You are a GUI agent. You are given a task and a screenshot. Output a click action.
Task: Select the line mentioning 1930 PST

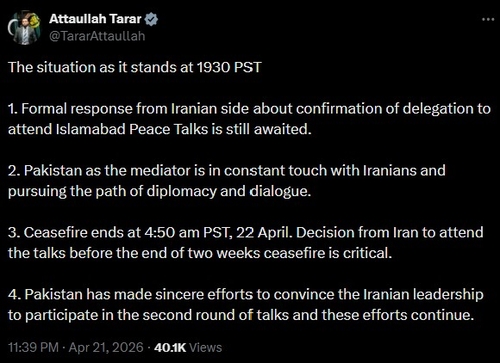[135, 67]
